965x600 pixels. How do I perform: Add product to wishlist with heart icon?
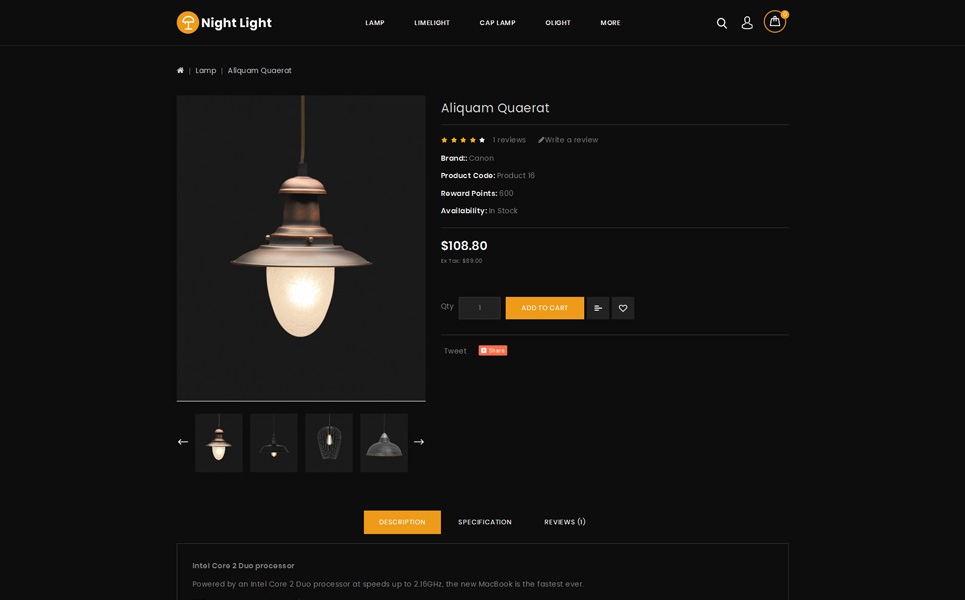pos(623,308)
